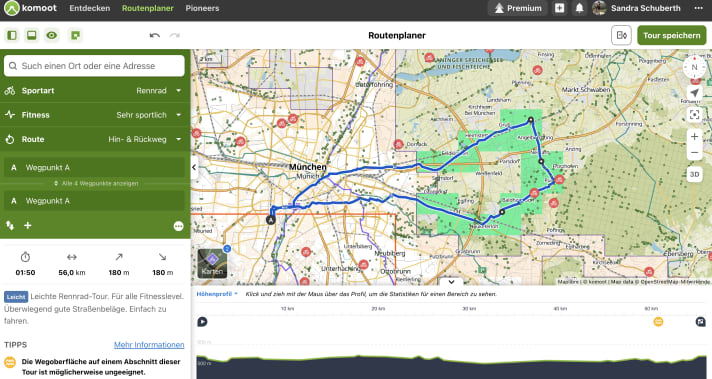Toggle the eye visibility icon
Viewport: 712px width, 379px height.
pos(52,35)
